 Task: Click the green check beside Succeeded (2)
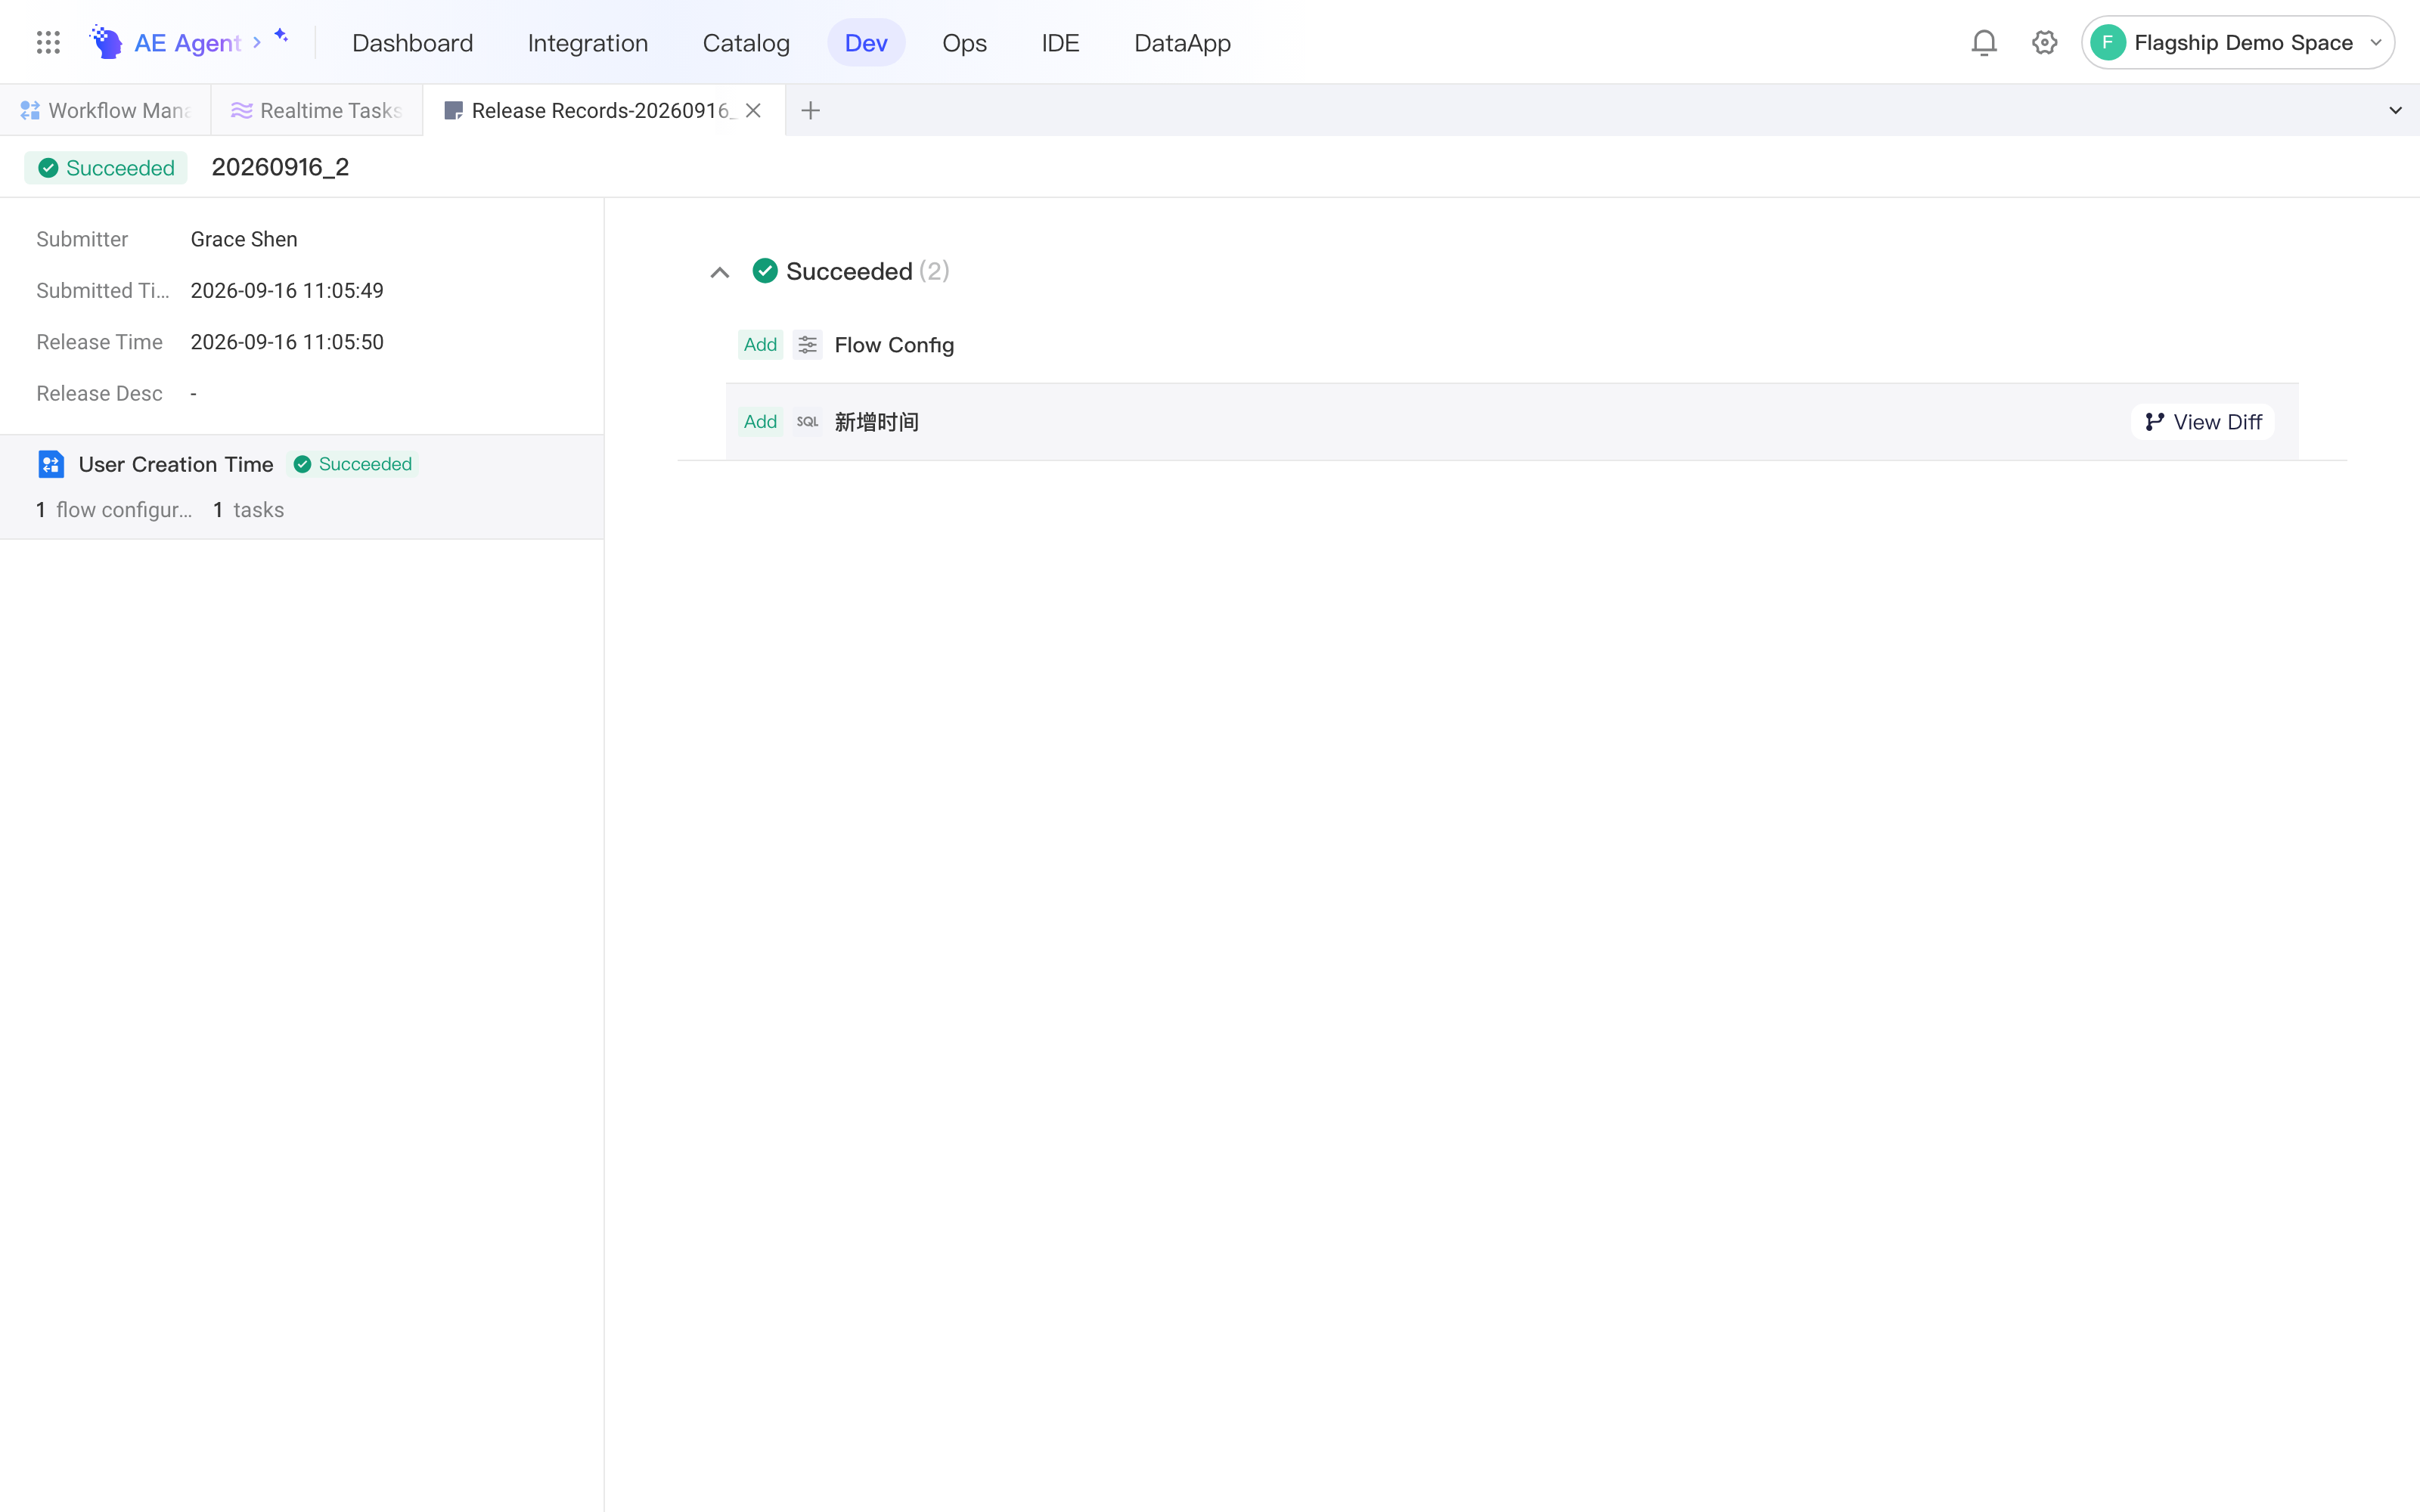pyautogui.click(x=765, y=271)
